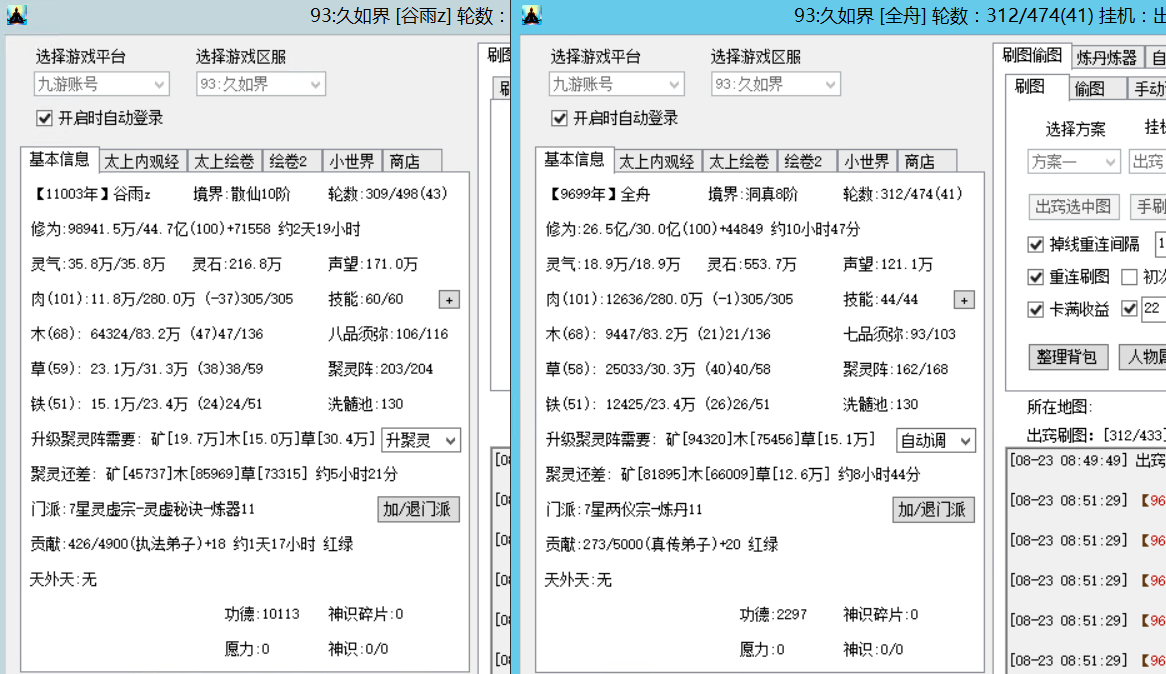
Task: Click the input field after 掉线重连间隔
Action: click(x=1160, y=244)
